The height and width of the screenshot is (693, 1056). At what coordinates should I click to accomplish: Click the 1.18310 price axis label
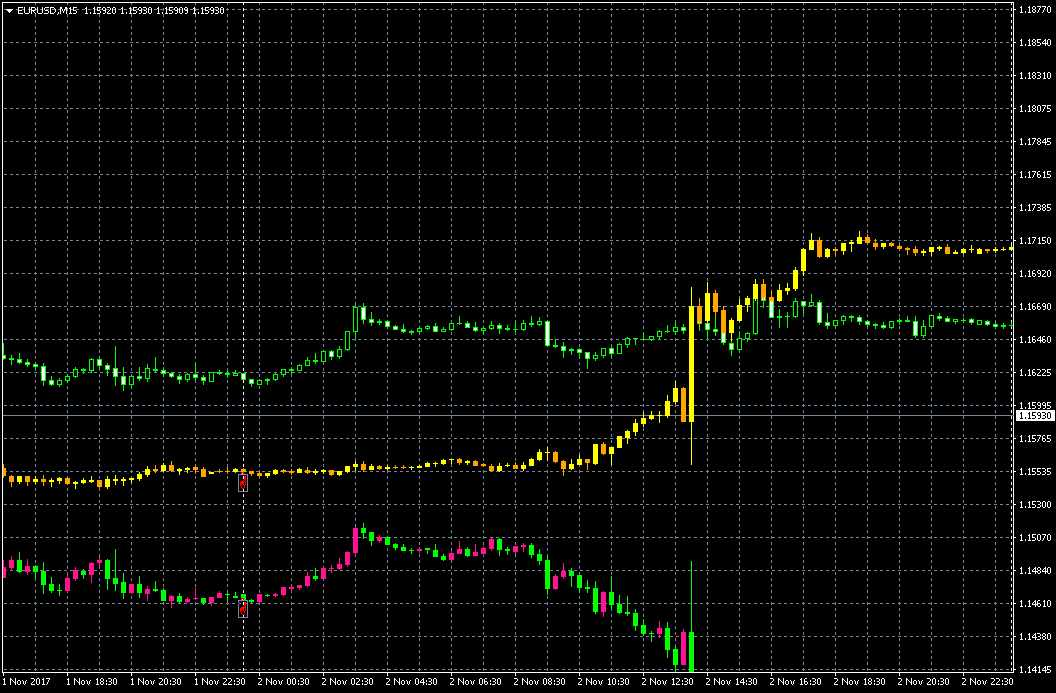tap(1035, 75)
